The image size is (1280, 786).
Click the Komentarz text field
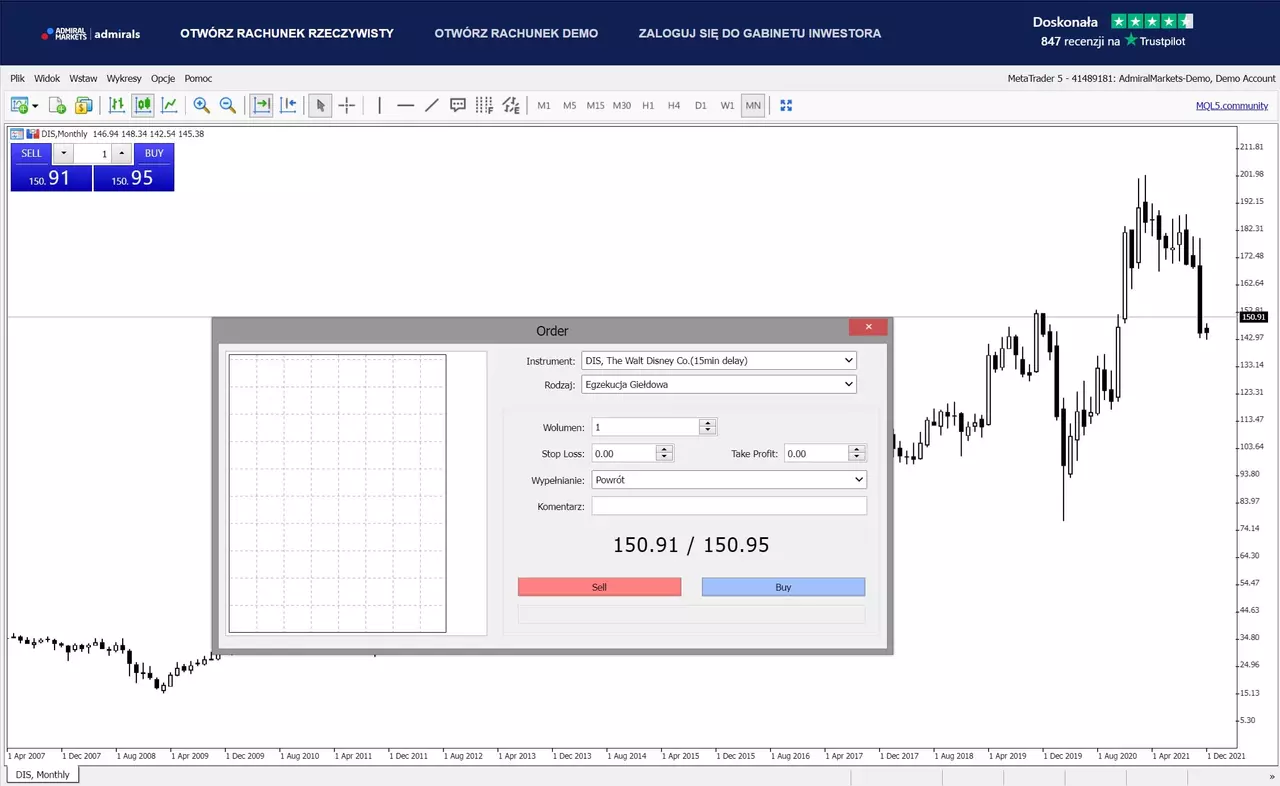click(729, 506)
